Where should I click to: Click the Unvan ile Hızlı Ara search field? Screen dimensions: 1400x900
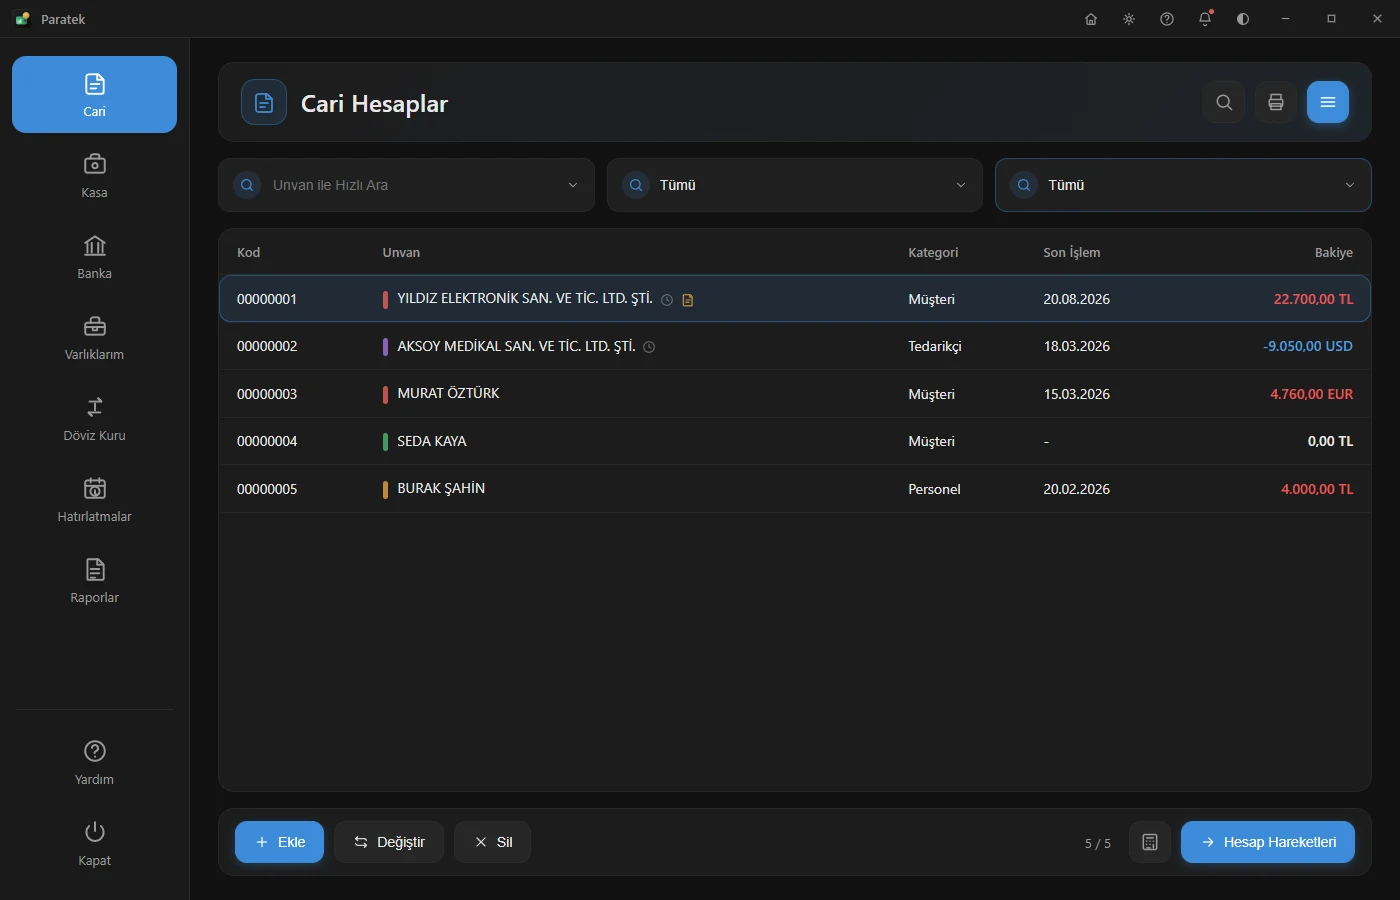tap(406, 185)
